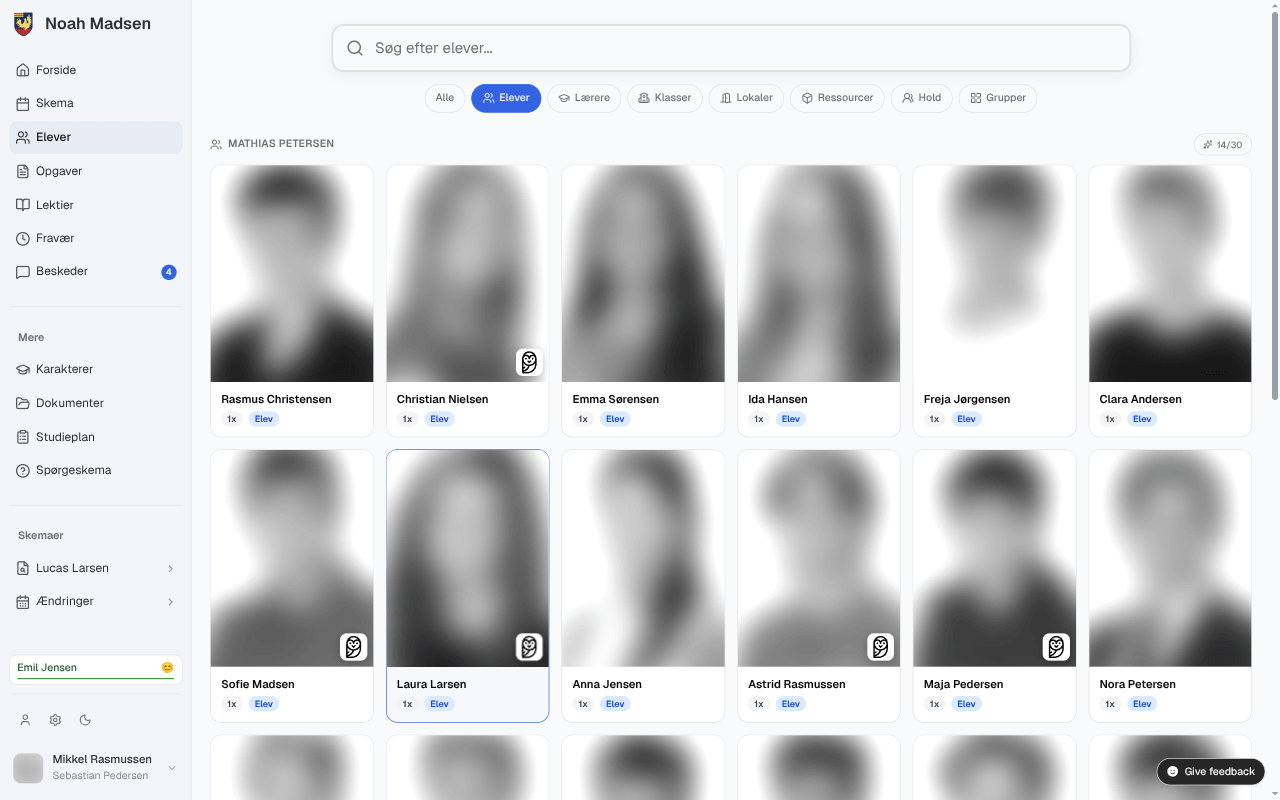Select the Alle filter tab

(445, 98)
